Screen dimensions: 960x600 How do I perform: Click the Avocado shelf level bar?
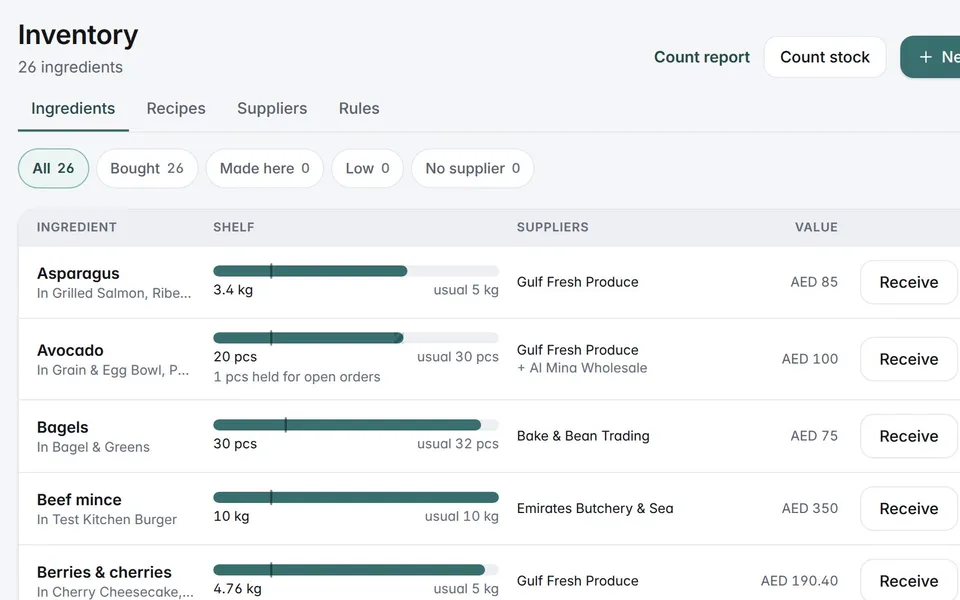coord(356,337)
